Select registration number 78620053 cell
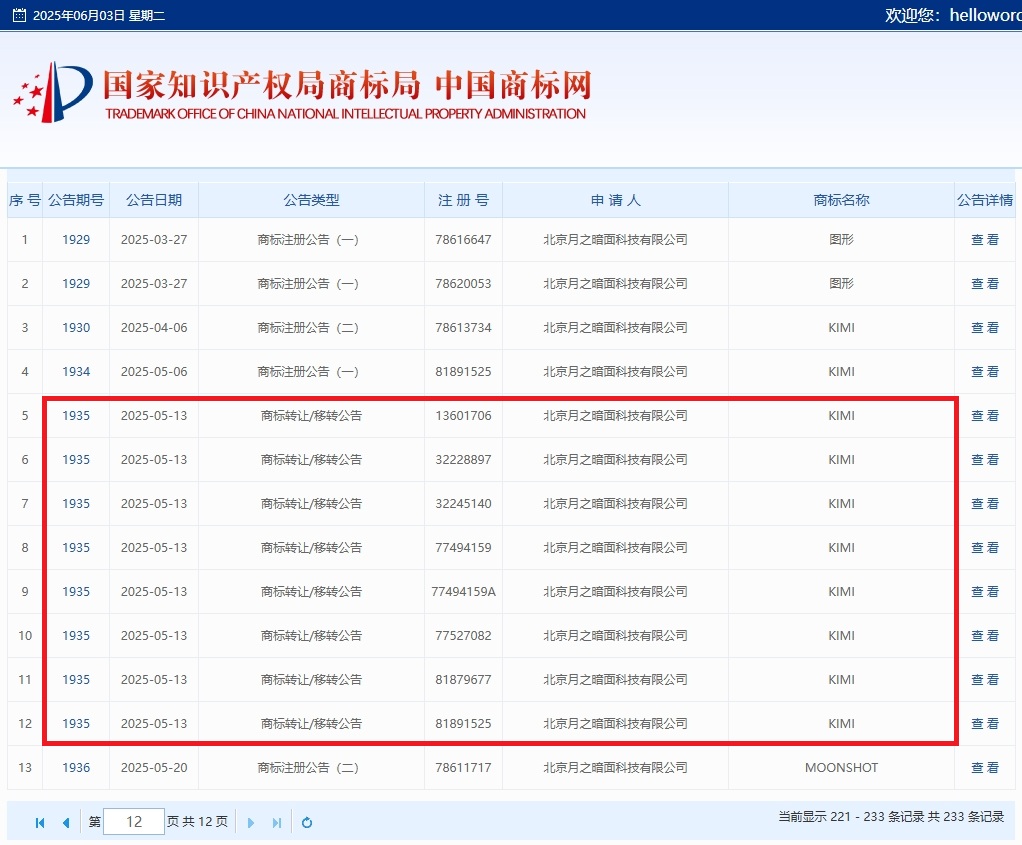This screenshot has width=1022, height=845. click(463, 284)
